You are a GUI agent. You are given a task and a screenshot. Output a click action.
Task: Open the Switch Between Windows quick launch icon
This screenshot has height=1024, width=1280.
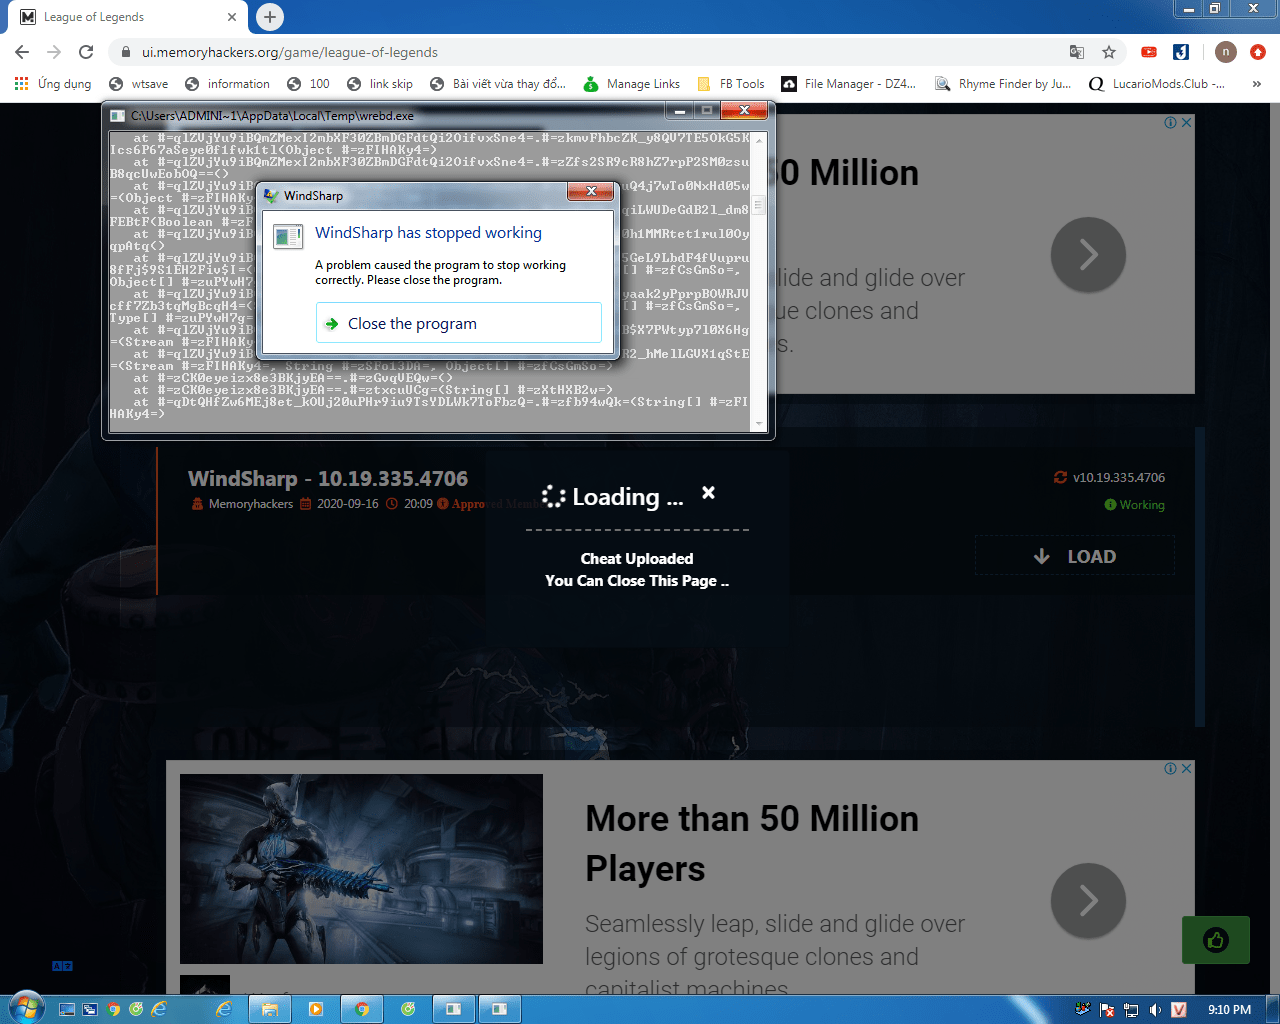[90, 1009]
